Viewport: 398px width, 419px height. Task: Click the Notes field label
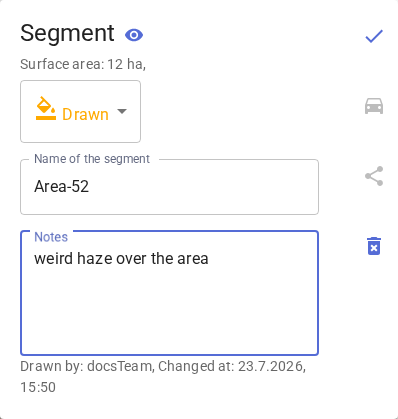(51, 237)
